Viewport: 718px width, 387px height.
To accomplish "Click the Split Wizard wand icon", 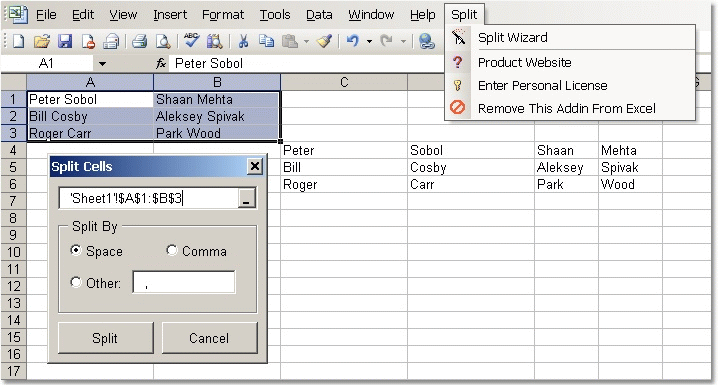I will (x=458, y=38).
